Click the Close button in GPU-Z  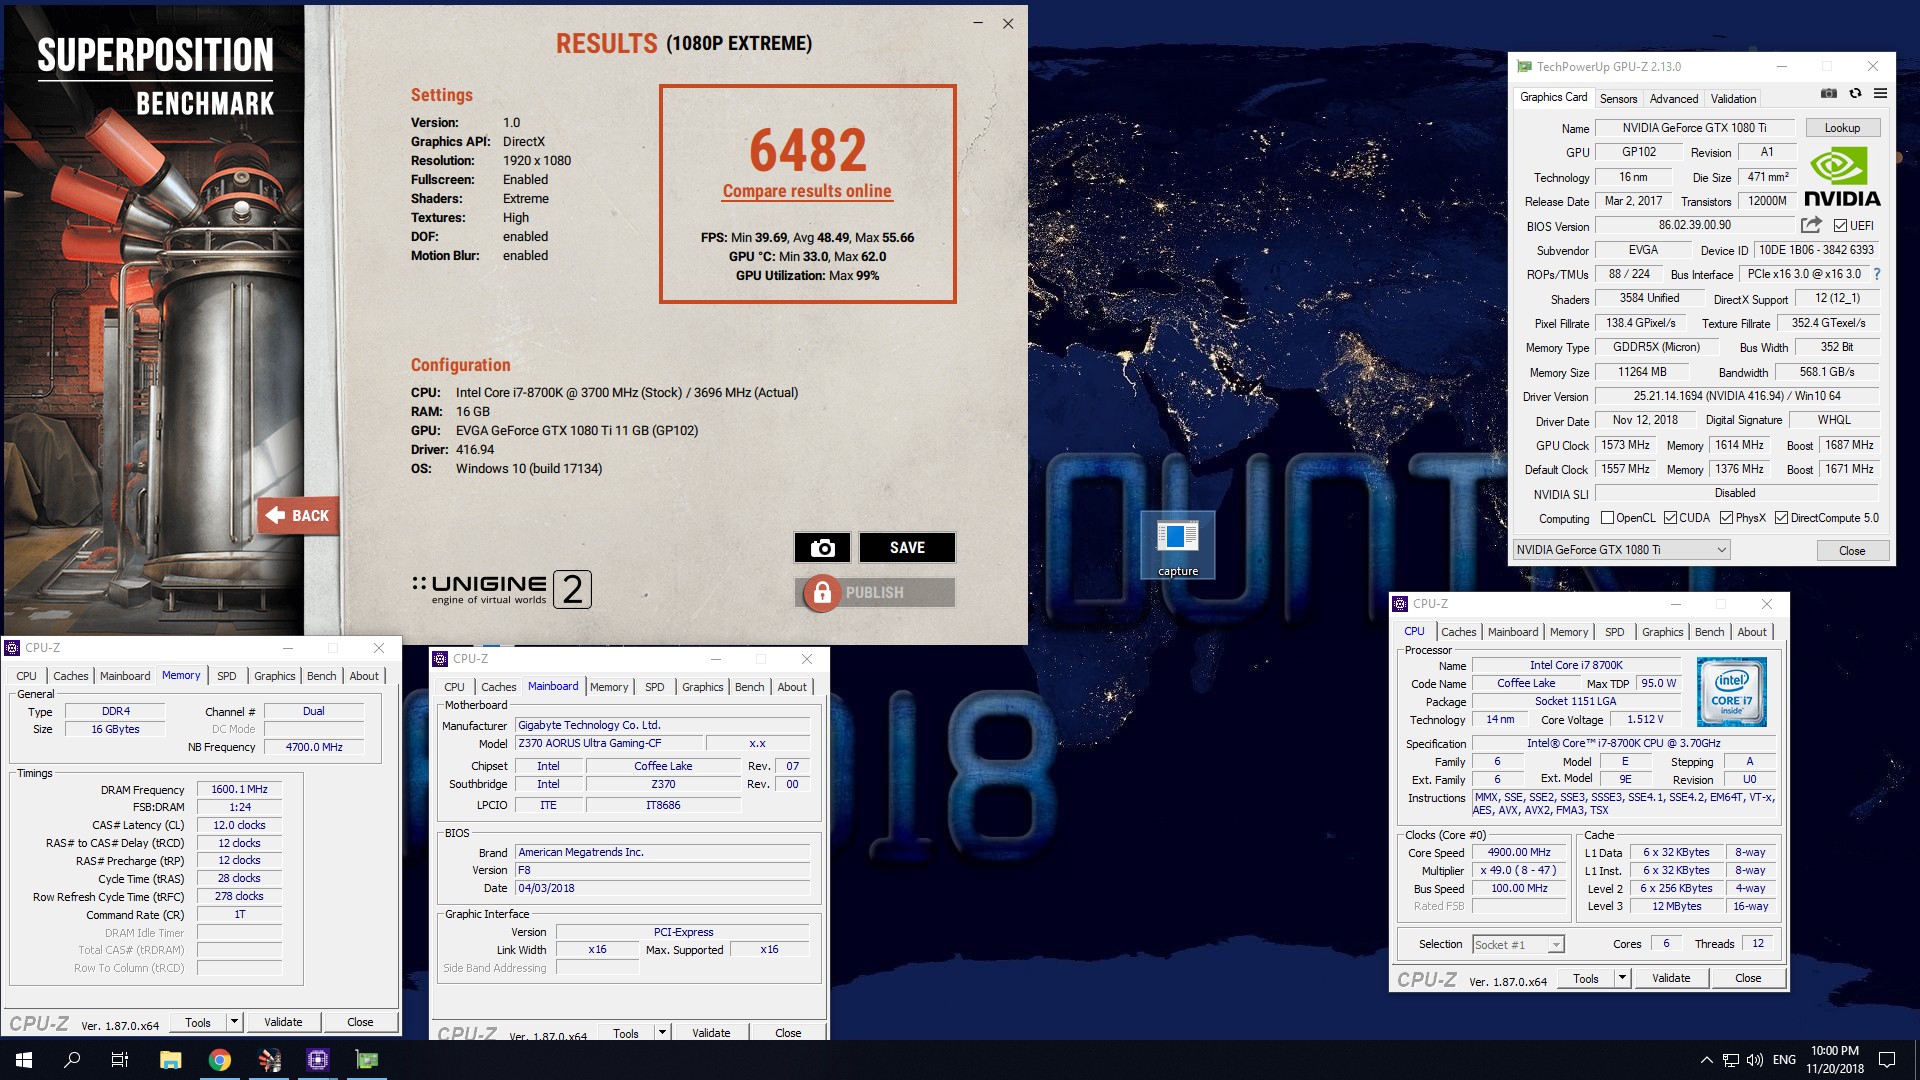point(1851,551)
